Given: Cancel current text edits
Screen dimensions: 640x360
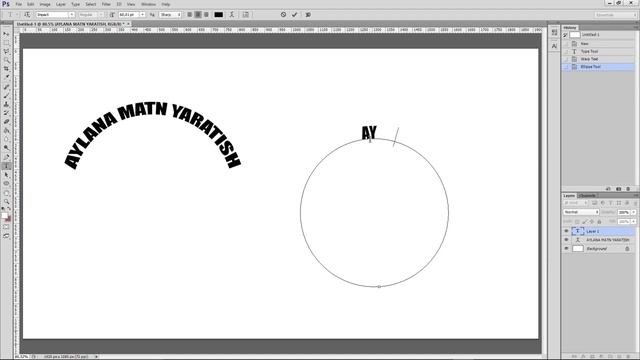Looking at the screenshot, I should [283, 15].
